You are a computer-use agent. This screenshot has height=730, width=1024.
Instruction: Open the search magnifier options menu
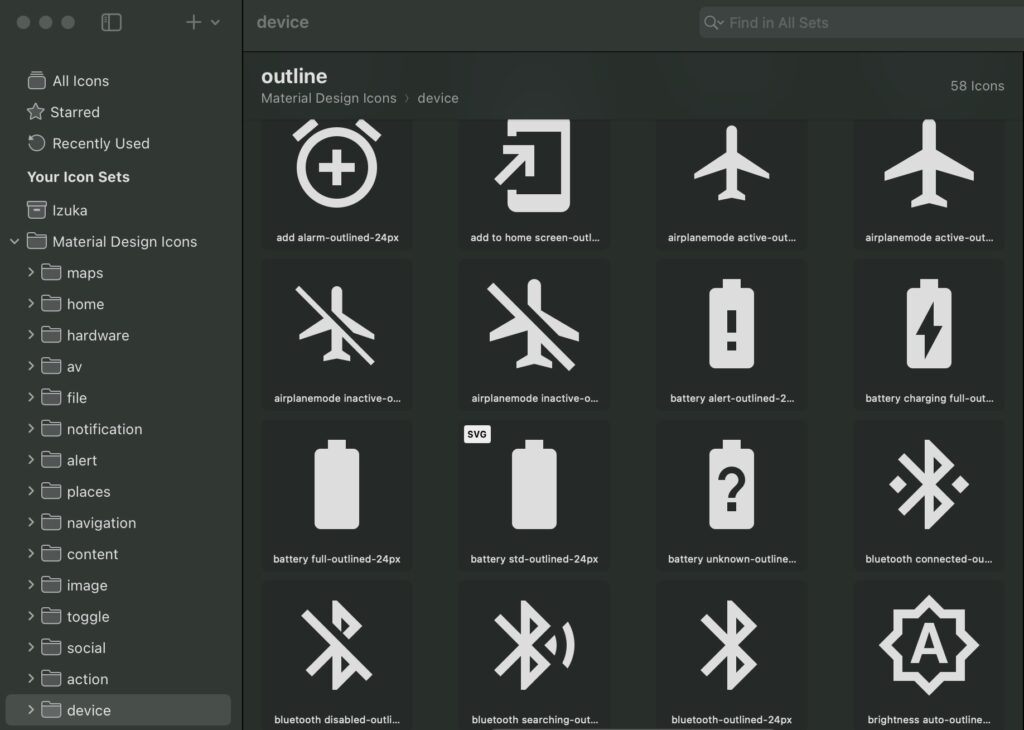pos(713,23)
